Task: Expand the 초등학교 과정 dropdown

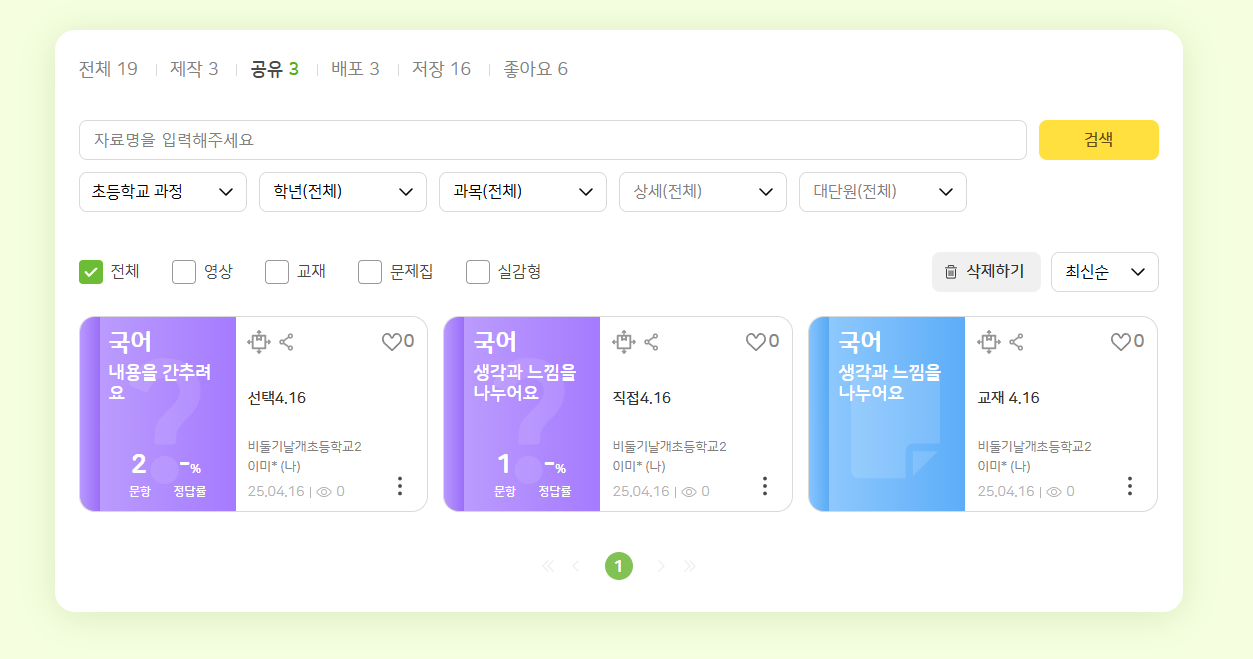Action: point(163,192)
